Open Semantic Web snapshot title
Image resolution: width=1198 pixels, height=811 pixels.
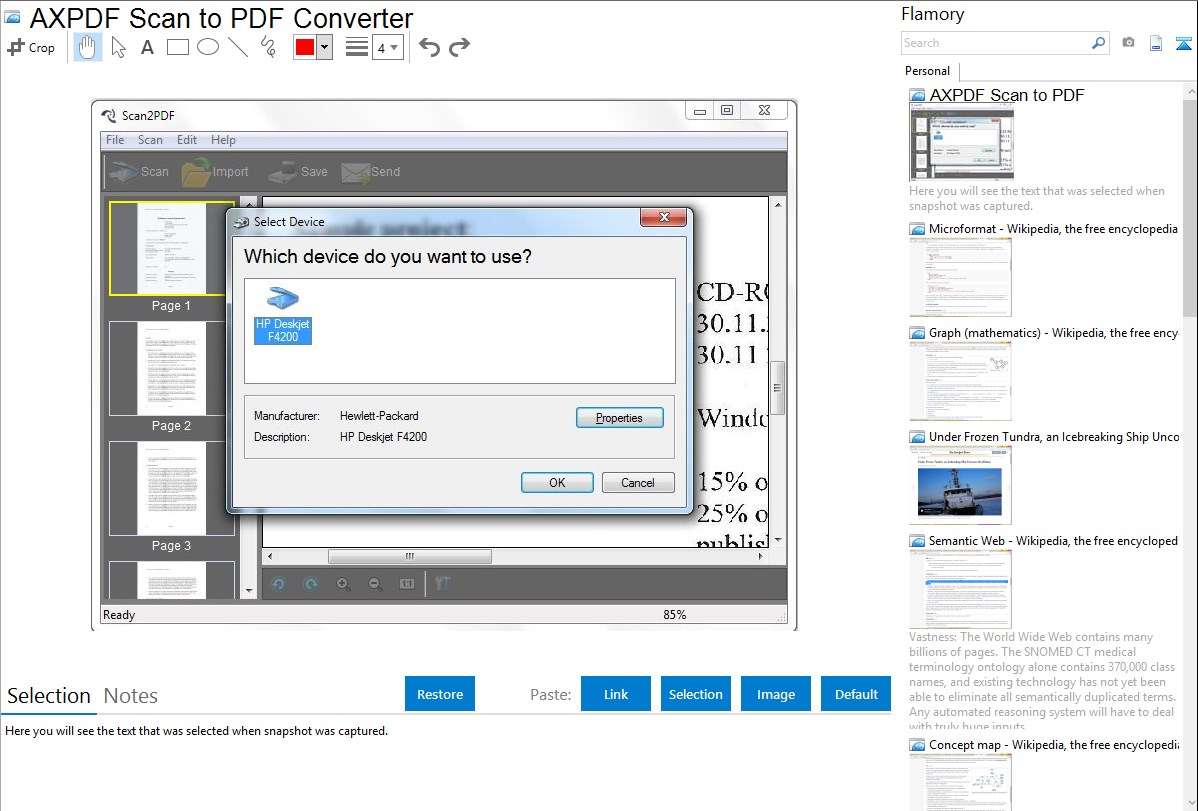coord(1053,541)
